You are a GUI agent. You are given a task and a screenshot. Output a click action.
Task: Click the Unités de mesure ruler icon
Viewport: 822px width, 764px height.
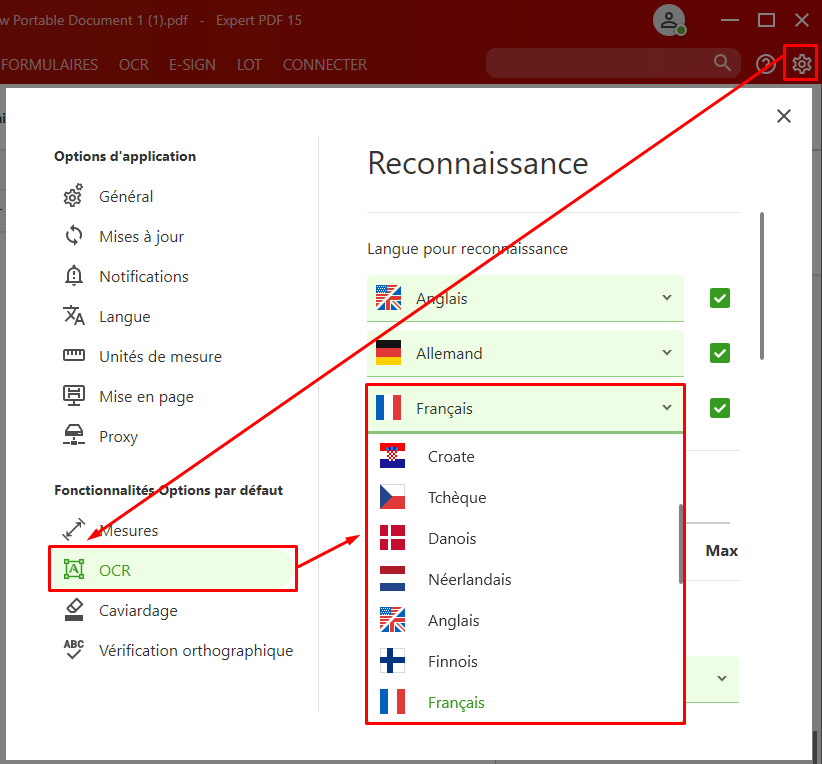(74, 356)
